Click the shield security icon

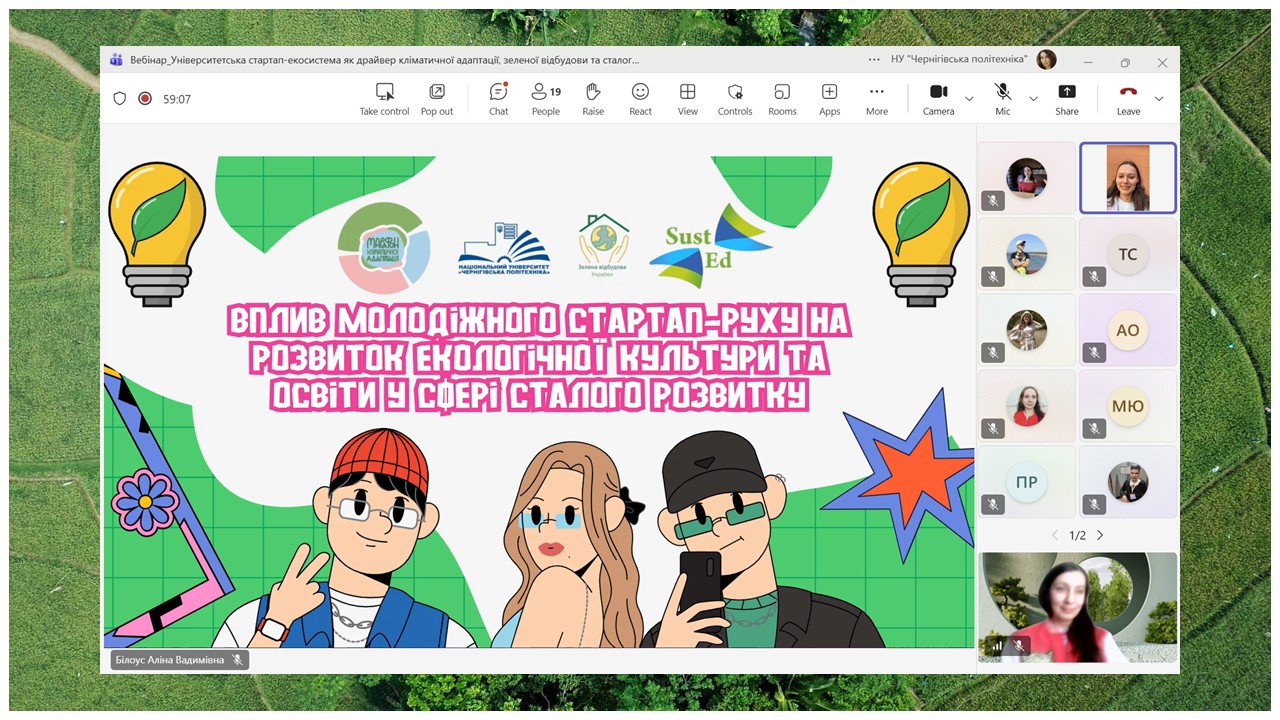(120, 99)
